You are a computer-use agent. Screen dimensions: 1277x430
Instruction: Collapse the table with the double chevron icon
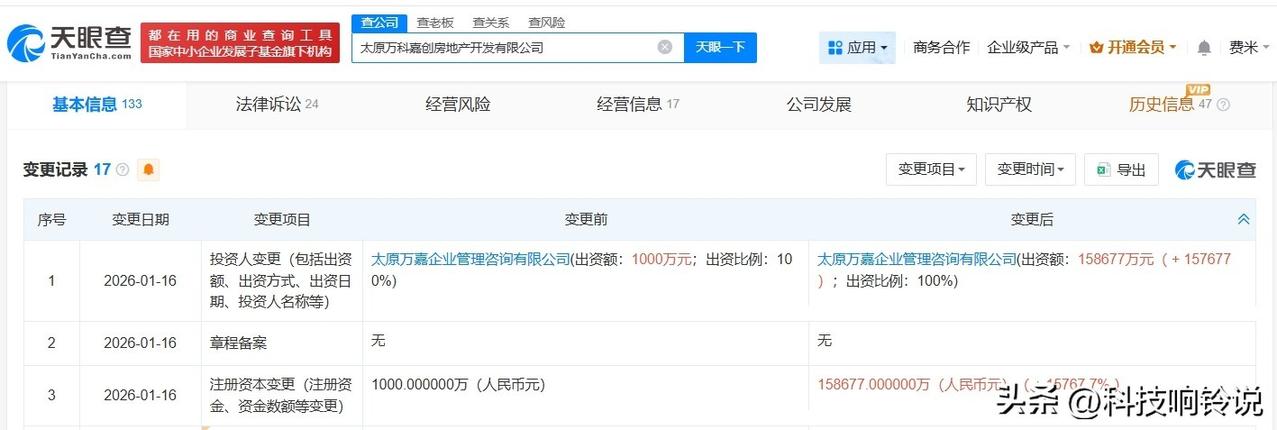[1243, 219]
